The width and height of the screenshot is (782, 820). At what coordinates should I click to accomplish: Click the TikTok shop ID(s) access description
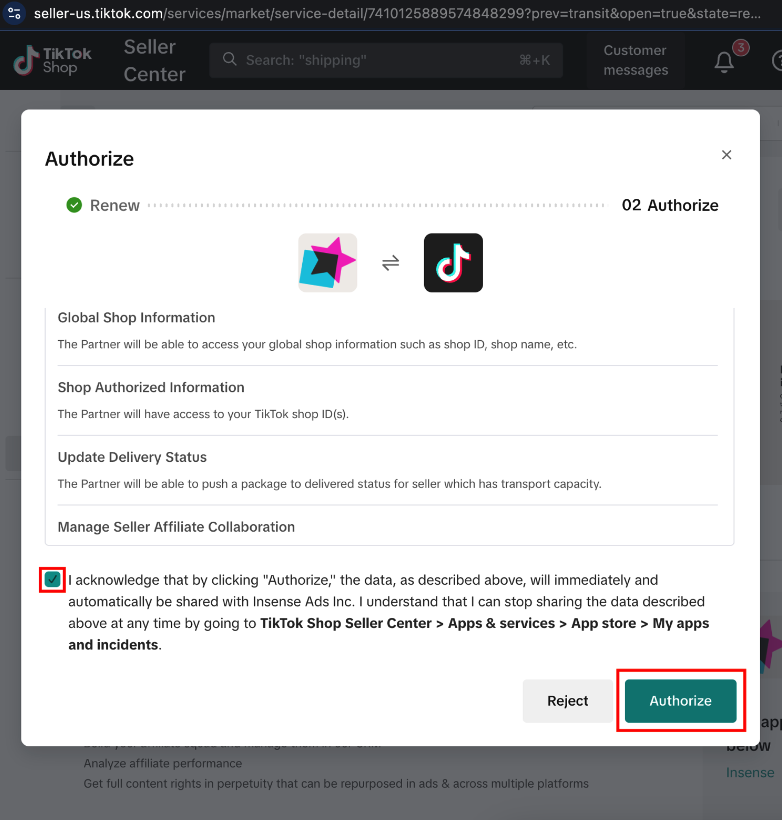click(203, 414)
